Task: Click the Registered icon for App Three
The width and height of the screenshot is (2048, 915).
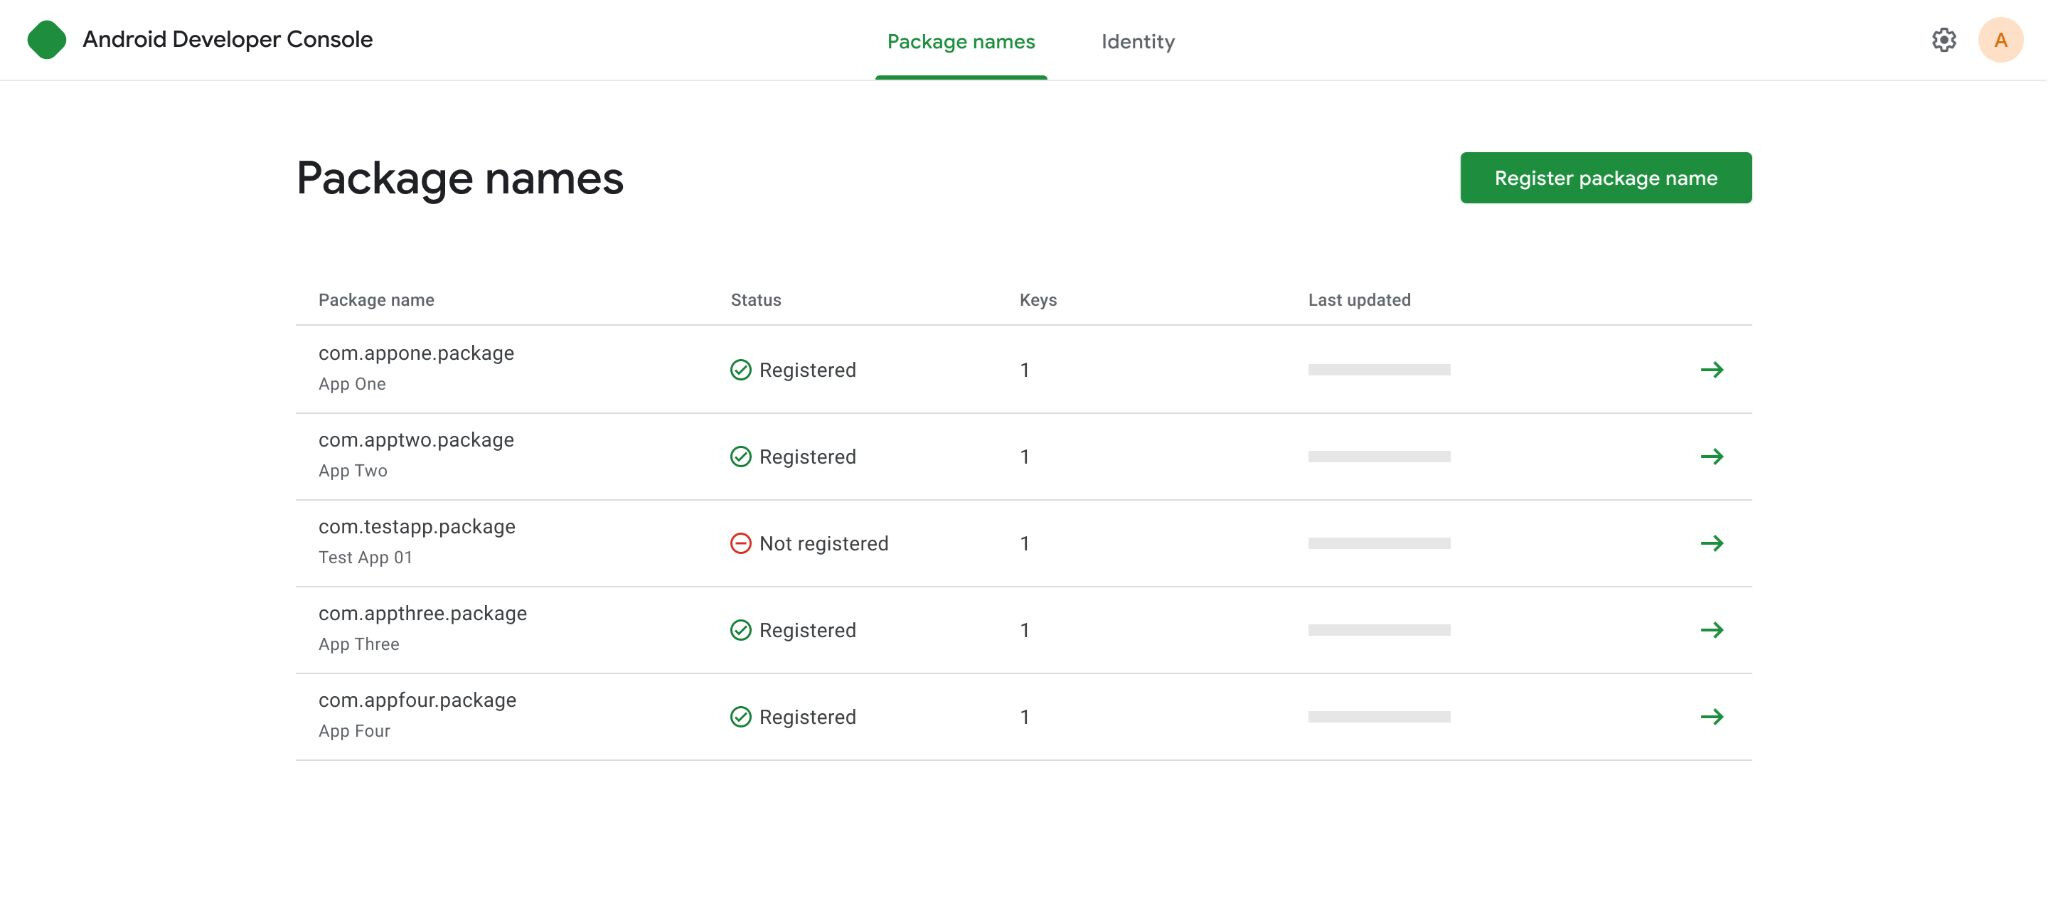Action: [740, 630]
